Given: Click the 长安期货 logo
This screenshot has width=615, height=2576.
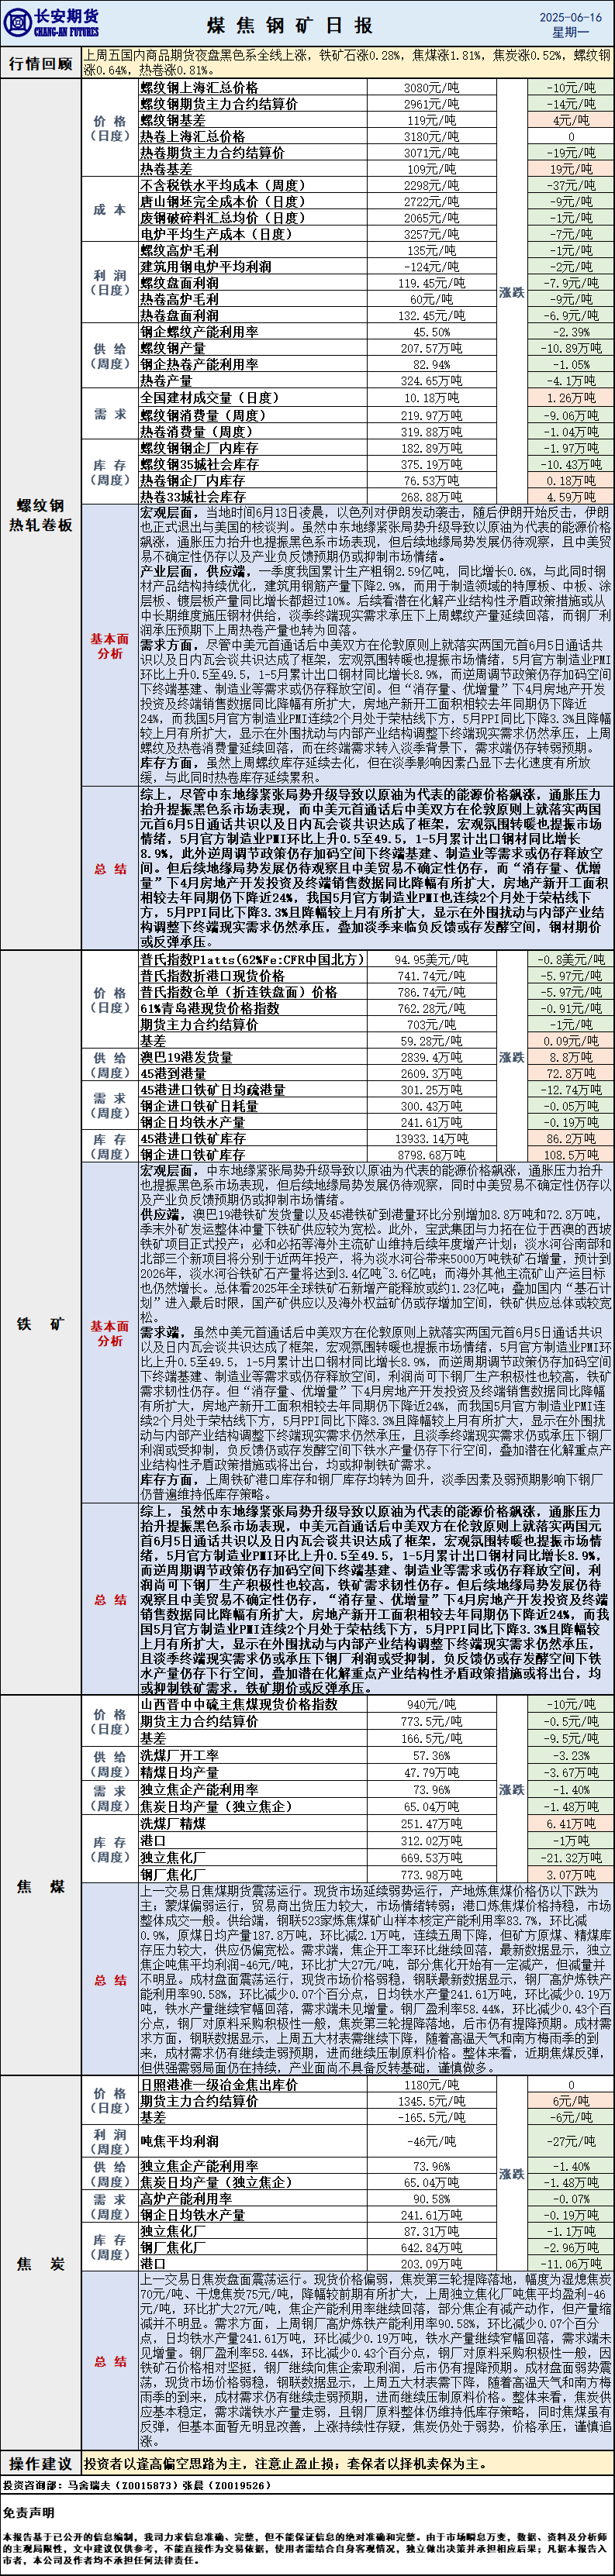Looking at the screenshot, I should pos(52,22).
